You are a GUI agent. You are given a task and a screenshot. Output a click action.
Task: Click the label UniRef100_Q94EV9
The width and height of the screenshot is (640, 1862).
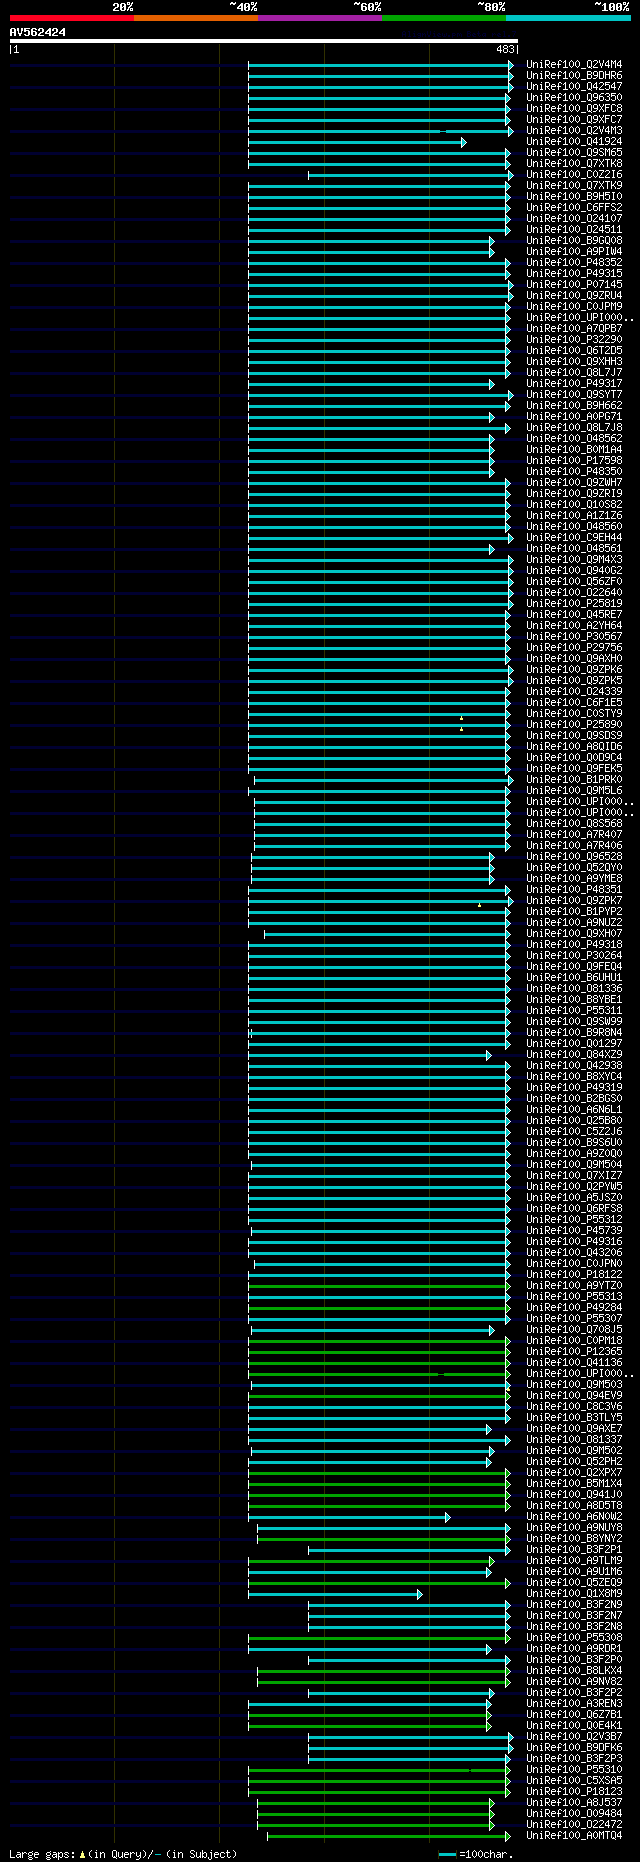pyautogui.click(x=574, y=1396)
